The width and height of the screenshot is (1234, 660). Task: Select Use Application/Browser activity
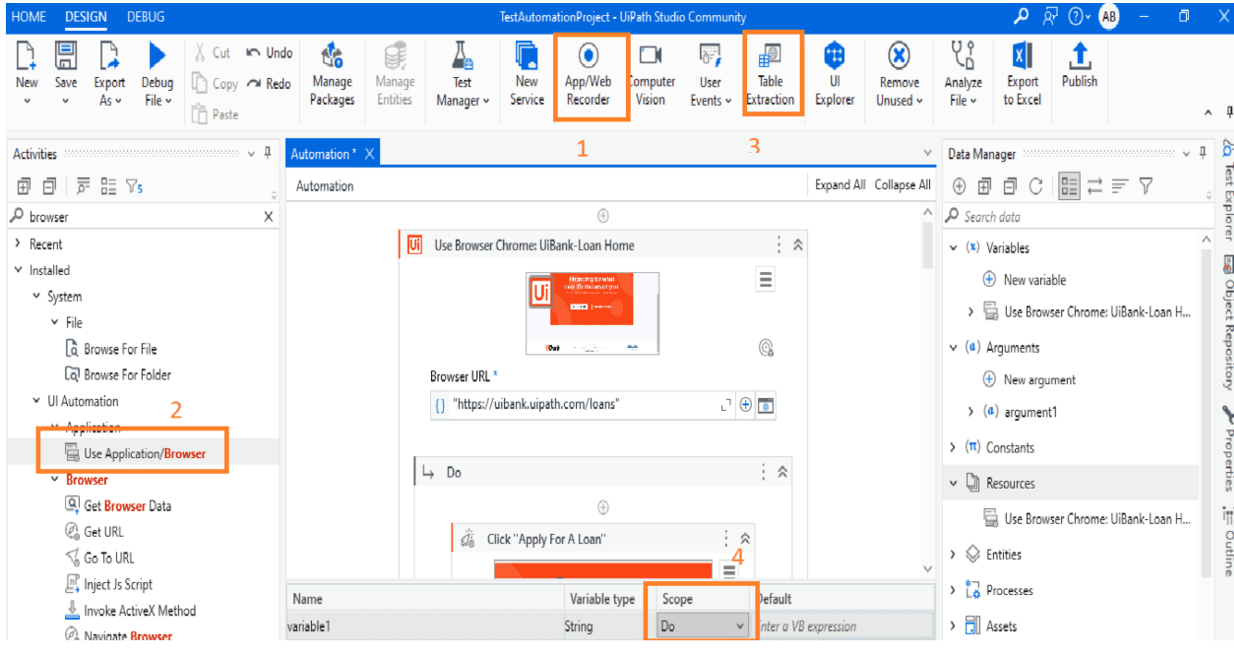pyautogui.click(x=136, y=453)
